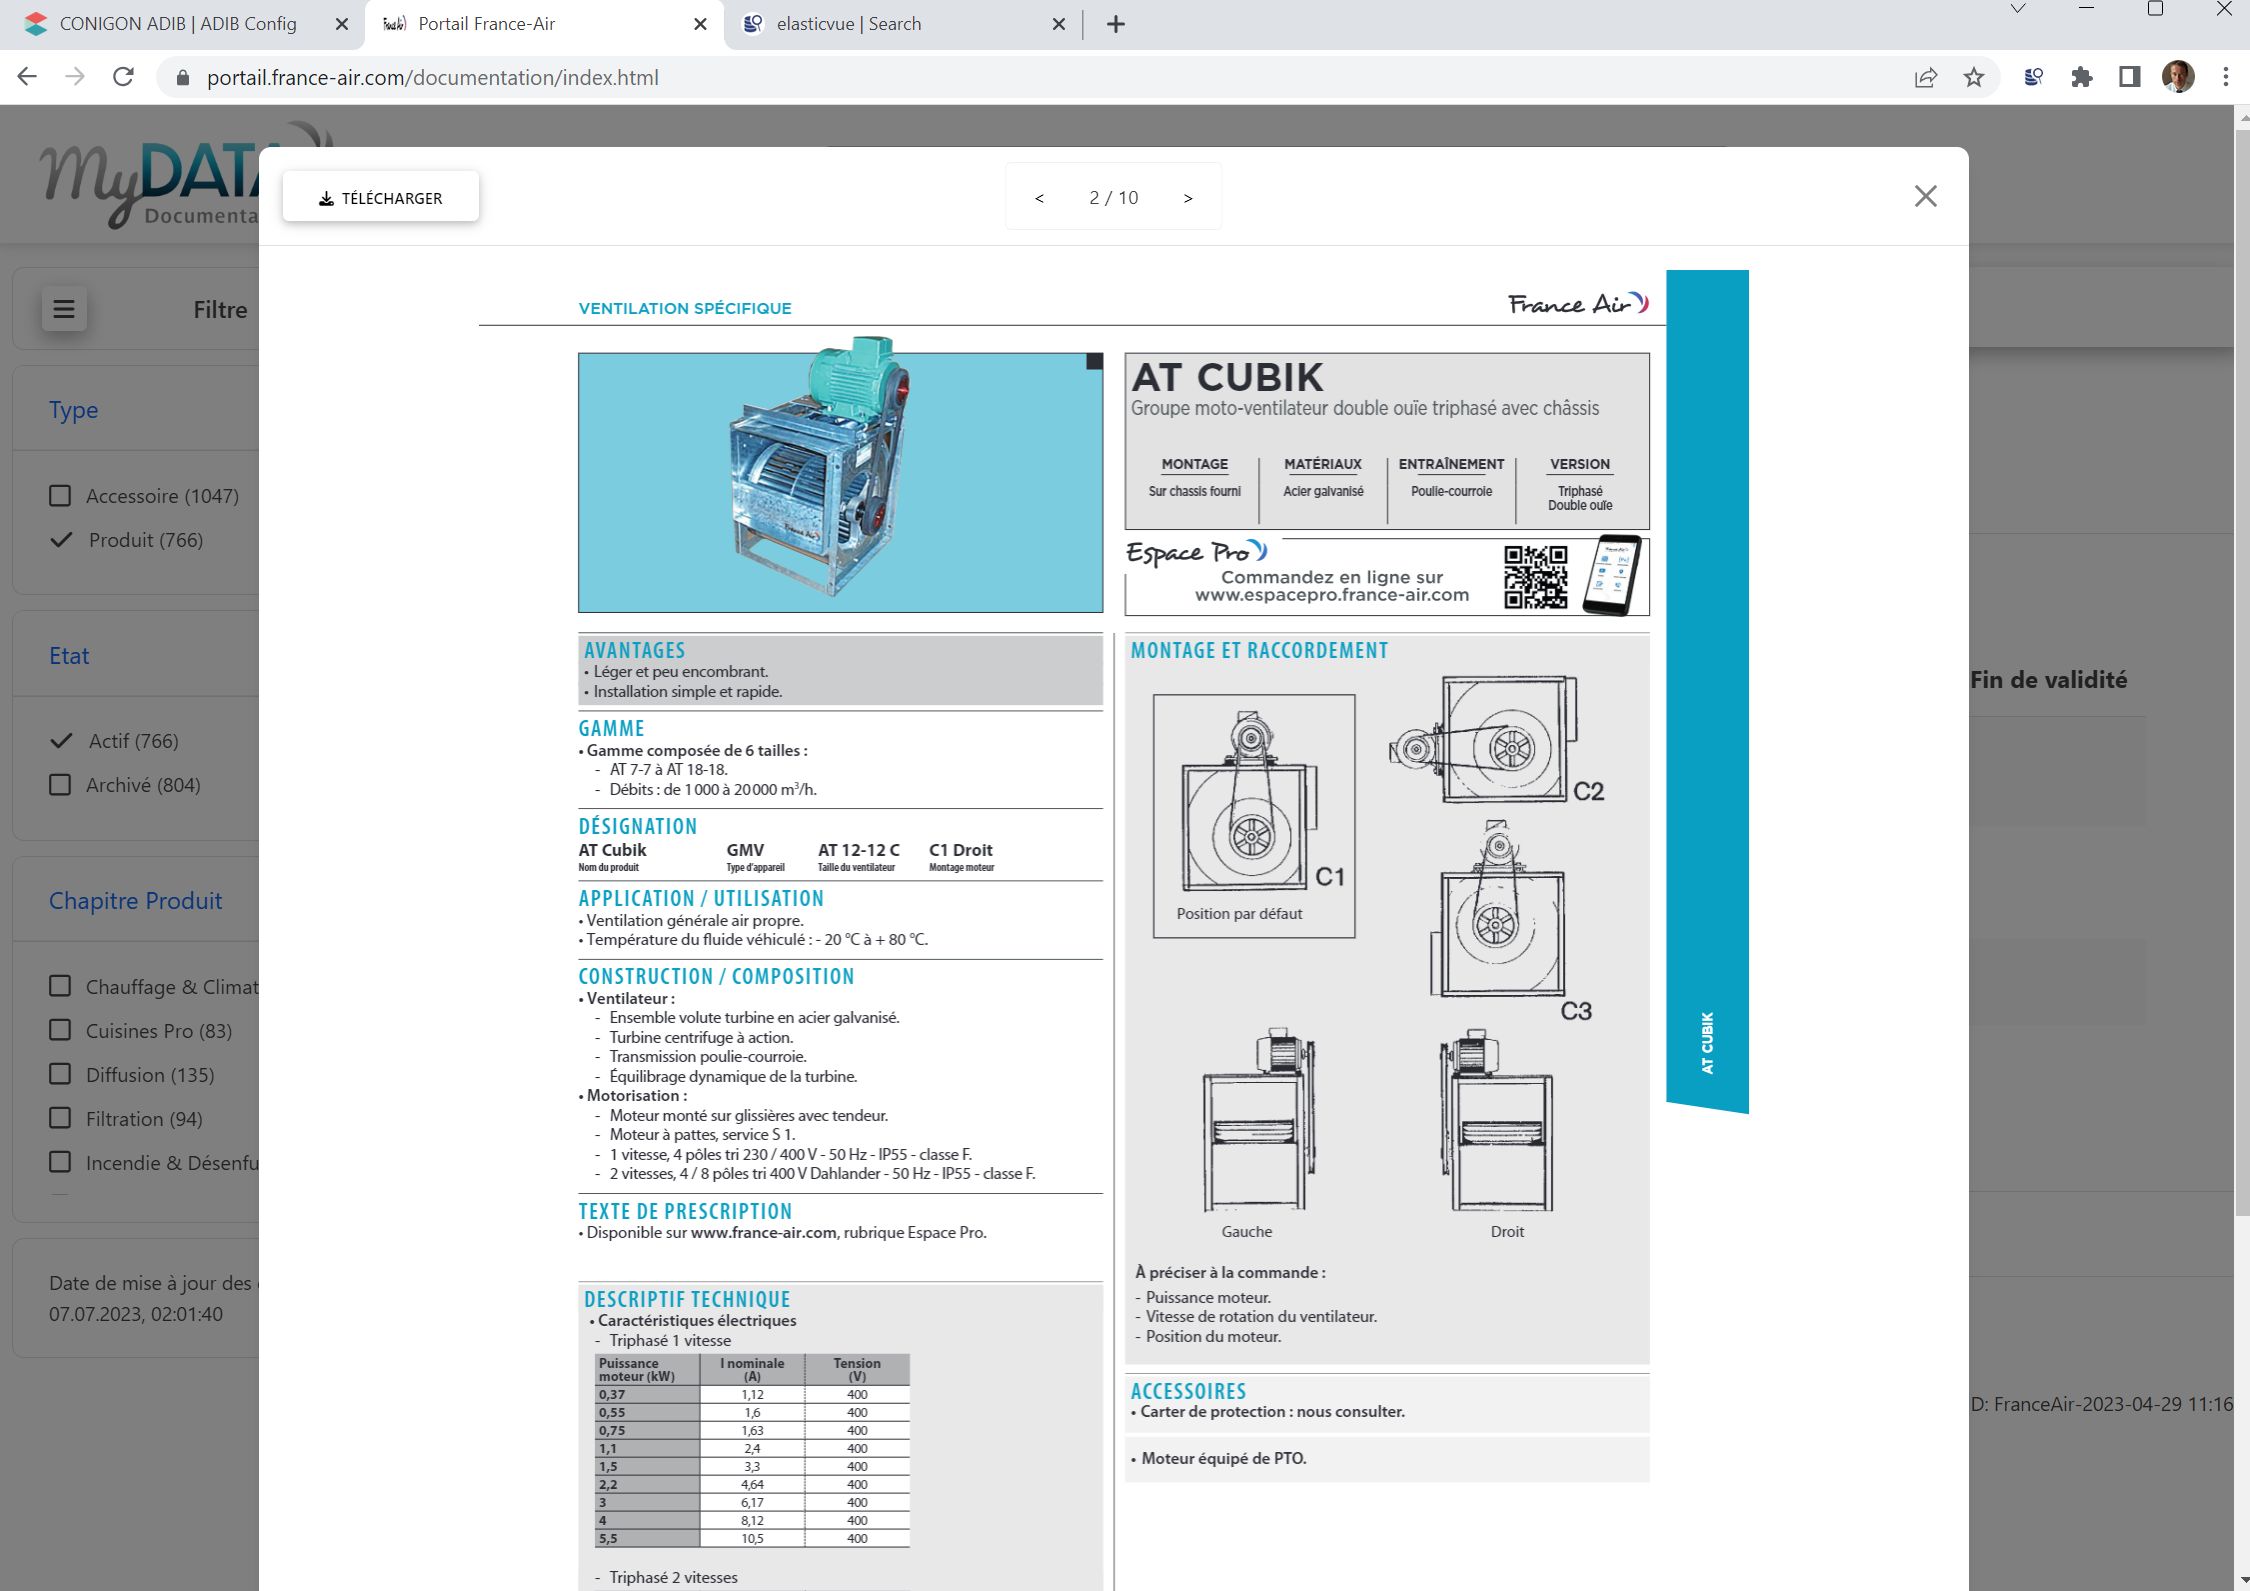Image resolution: width=2250 pixels, height=1591 pixels.
Task: Click the France Air logo in document
Action: point(1578,304)
